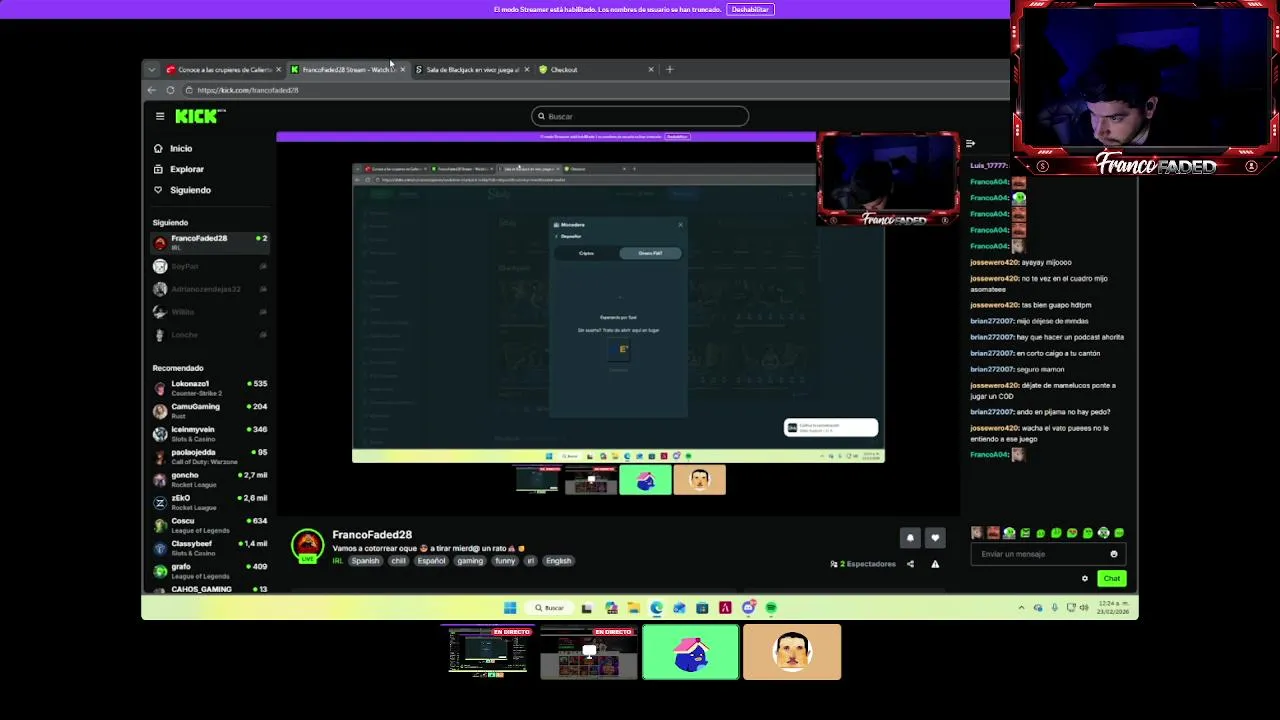The height and width of the screenshot is (720, 1280).
Task: Open Siguiendo in the sidebar
Action: click(x=190, y=190)
